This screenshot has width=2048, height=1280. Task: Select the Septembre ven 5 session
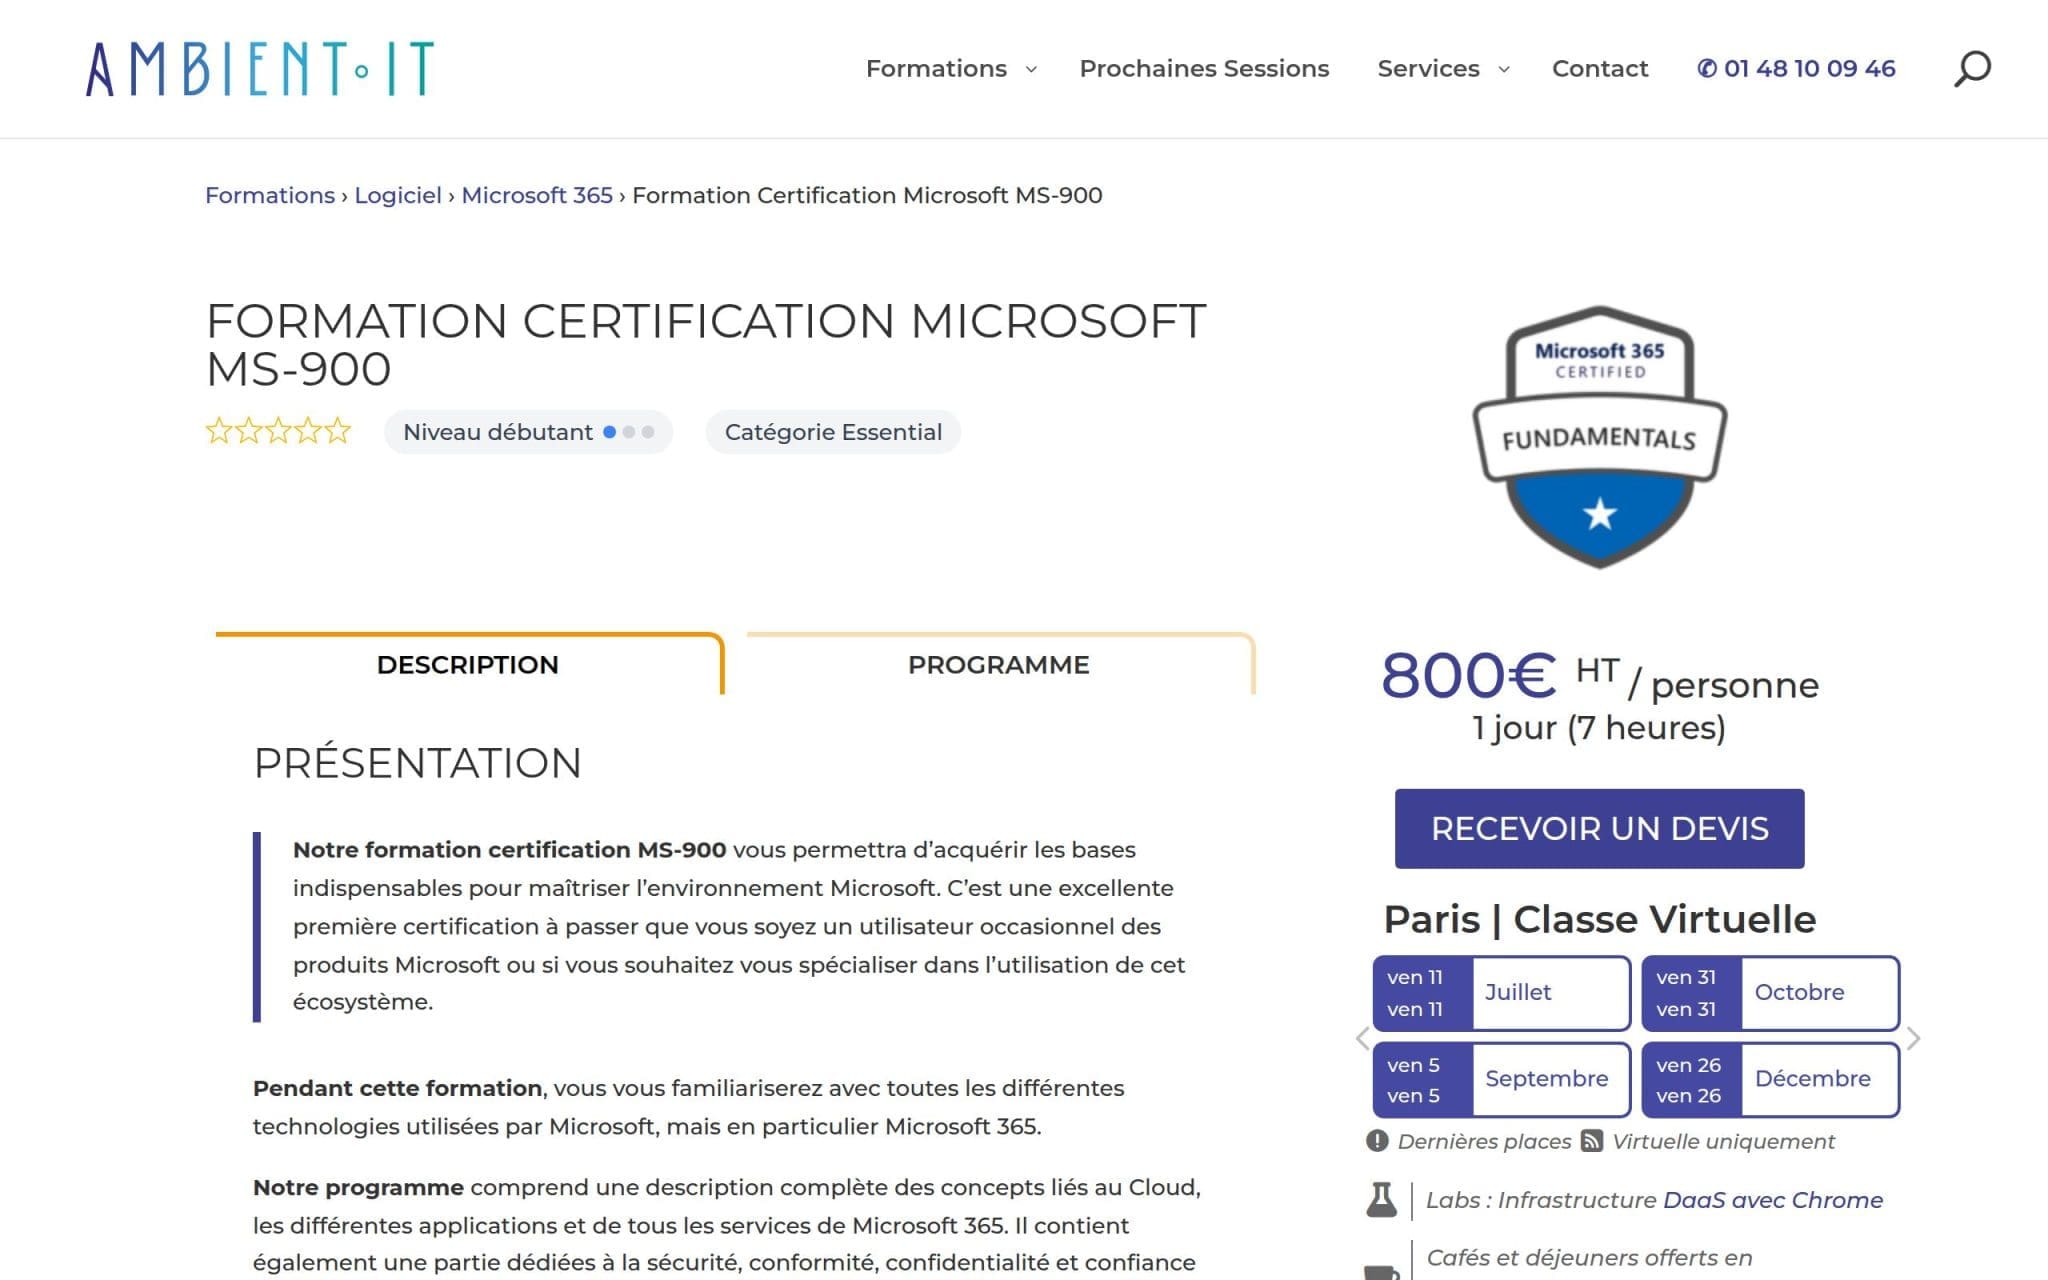(1501, 1079)
